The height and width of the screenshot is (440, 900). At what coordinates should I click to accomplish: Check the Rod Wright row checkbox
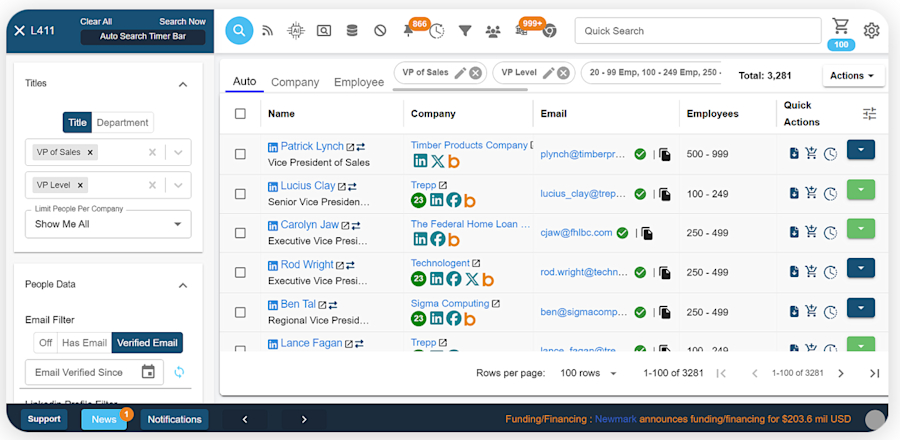240,272
